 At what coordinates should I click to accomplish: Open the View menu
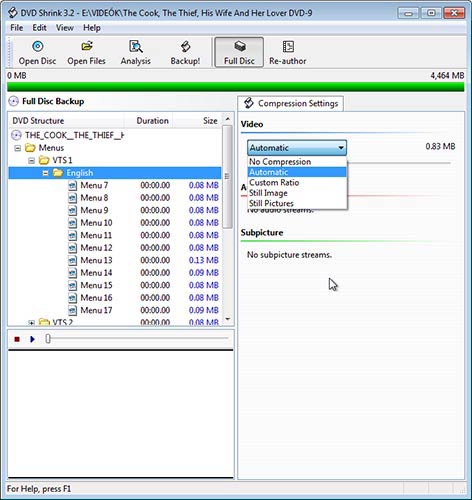coord(65,28)
